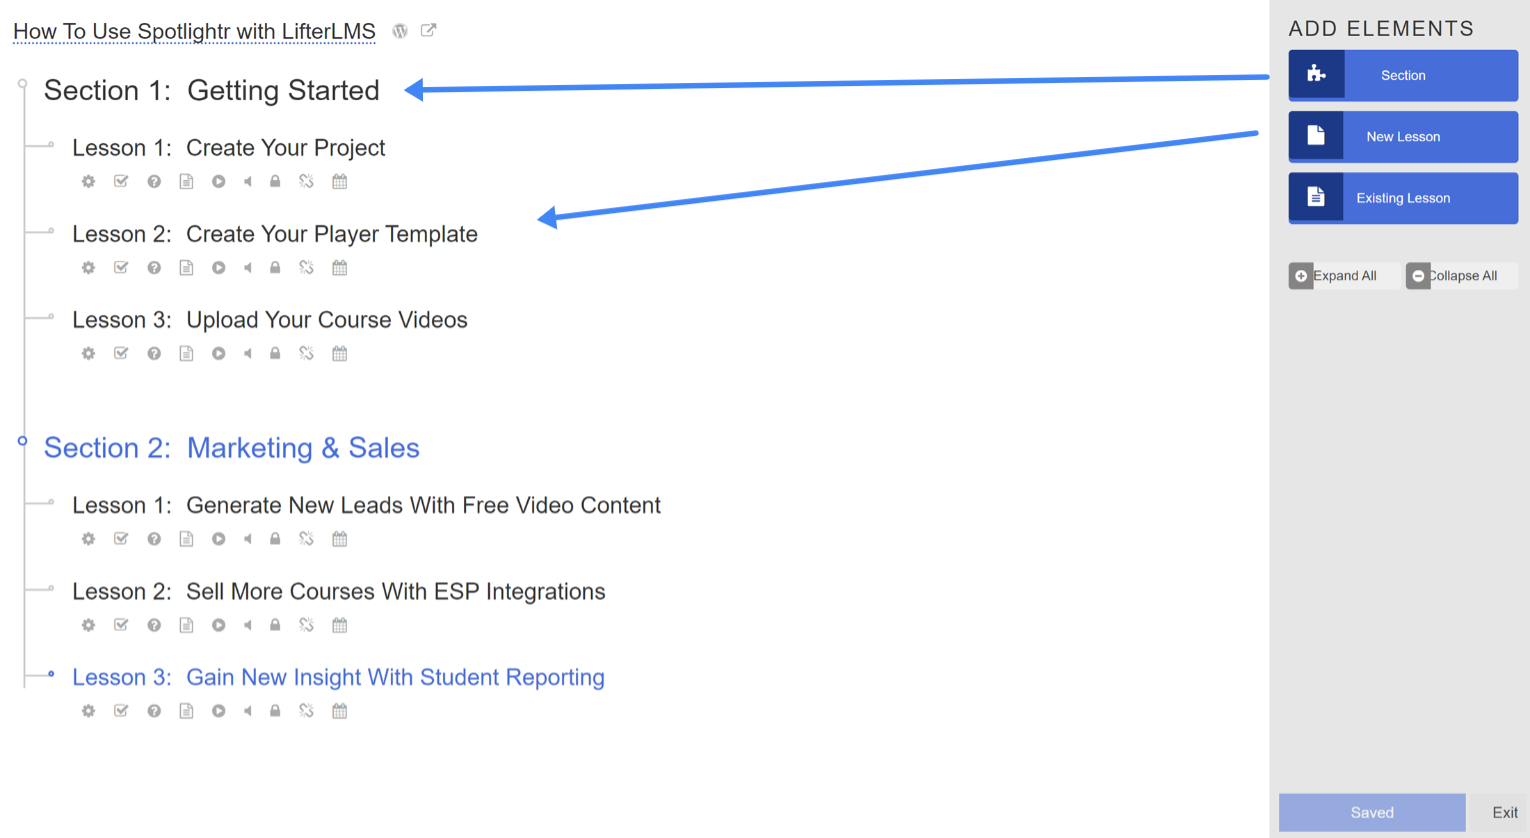1530x838 pixels.
Task: Select lesson title Create Your Player Template
Action: (332, 234)
